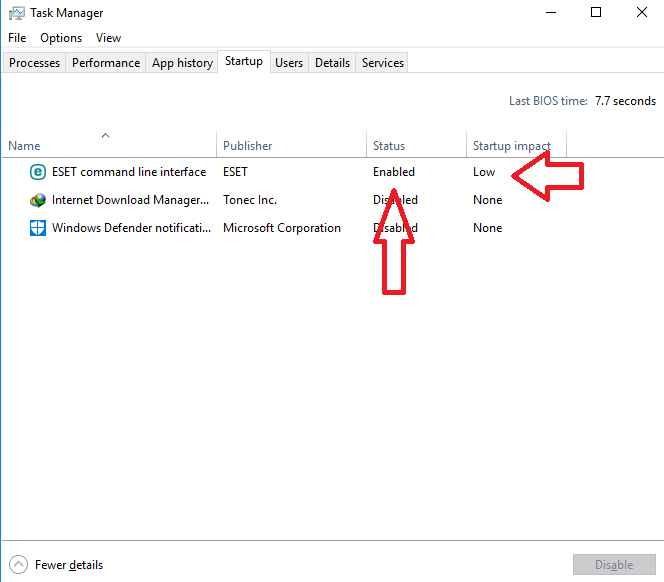The width and height of the screenshot is (664, 582).
Task: Select the Internet Download Manager row name
Action: click(x=130, y=200)
